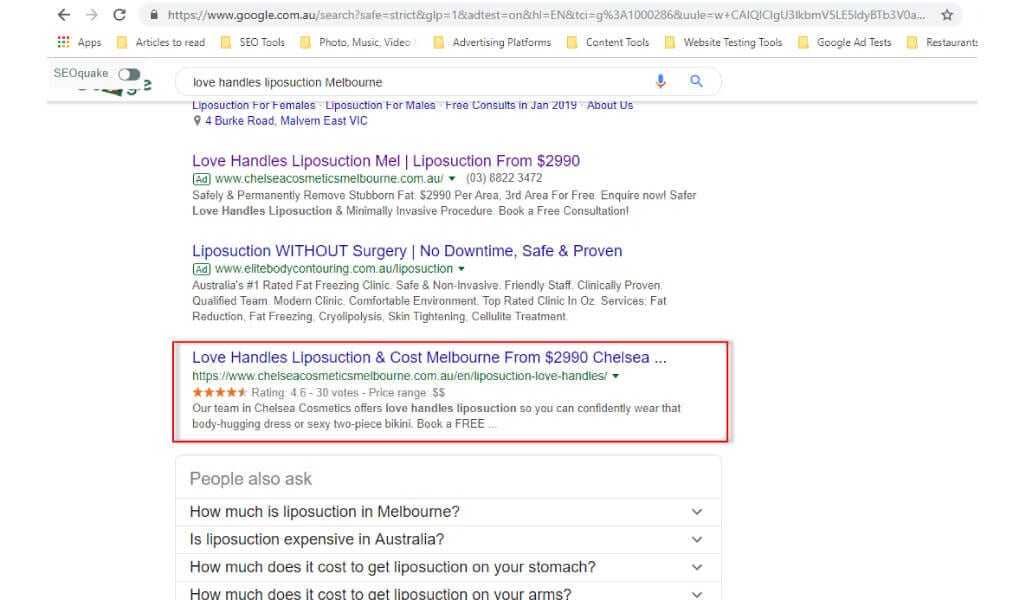Click '4 Burke Road, Malvern East VIC' address
1024x600 pixels.
(286, 121)
